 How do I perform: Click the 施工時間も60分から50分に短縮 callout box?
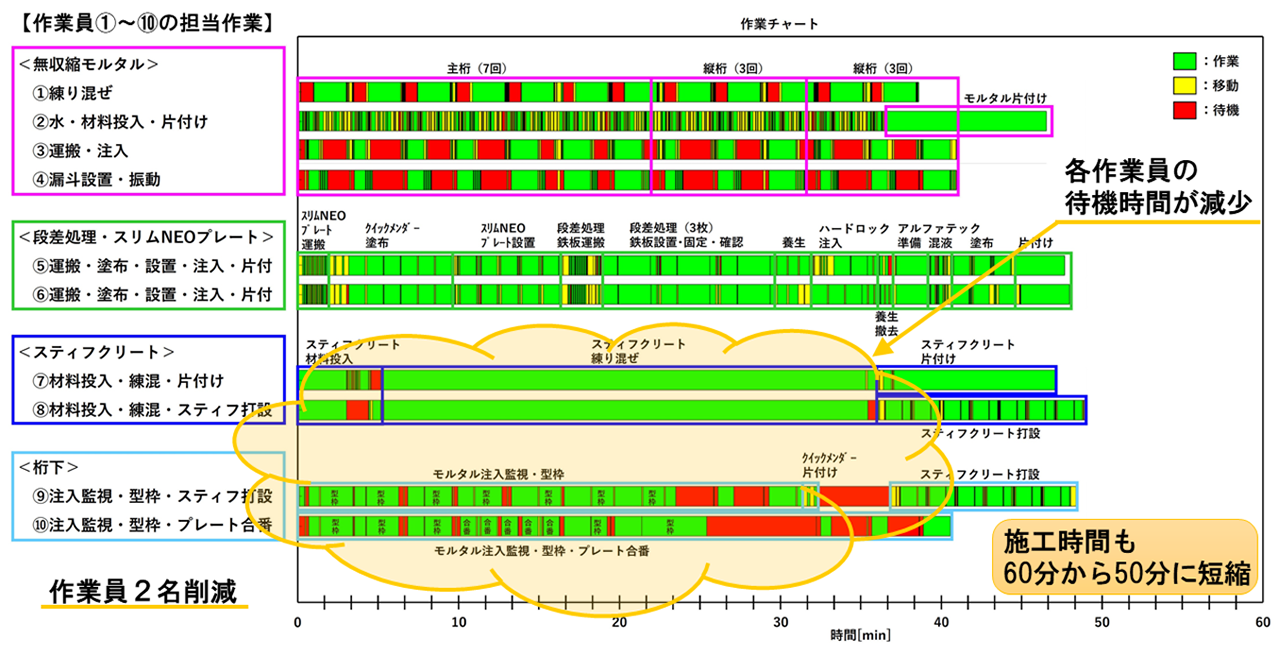click(x=1125, y=559)
